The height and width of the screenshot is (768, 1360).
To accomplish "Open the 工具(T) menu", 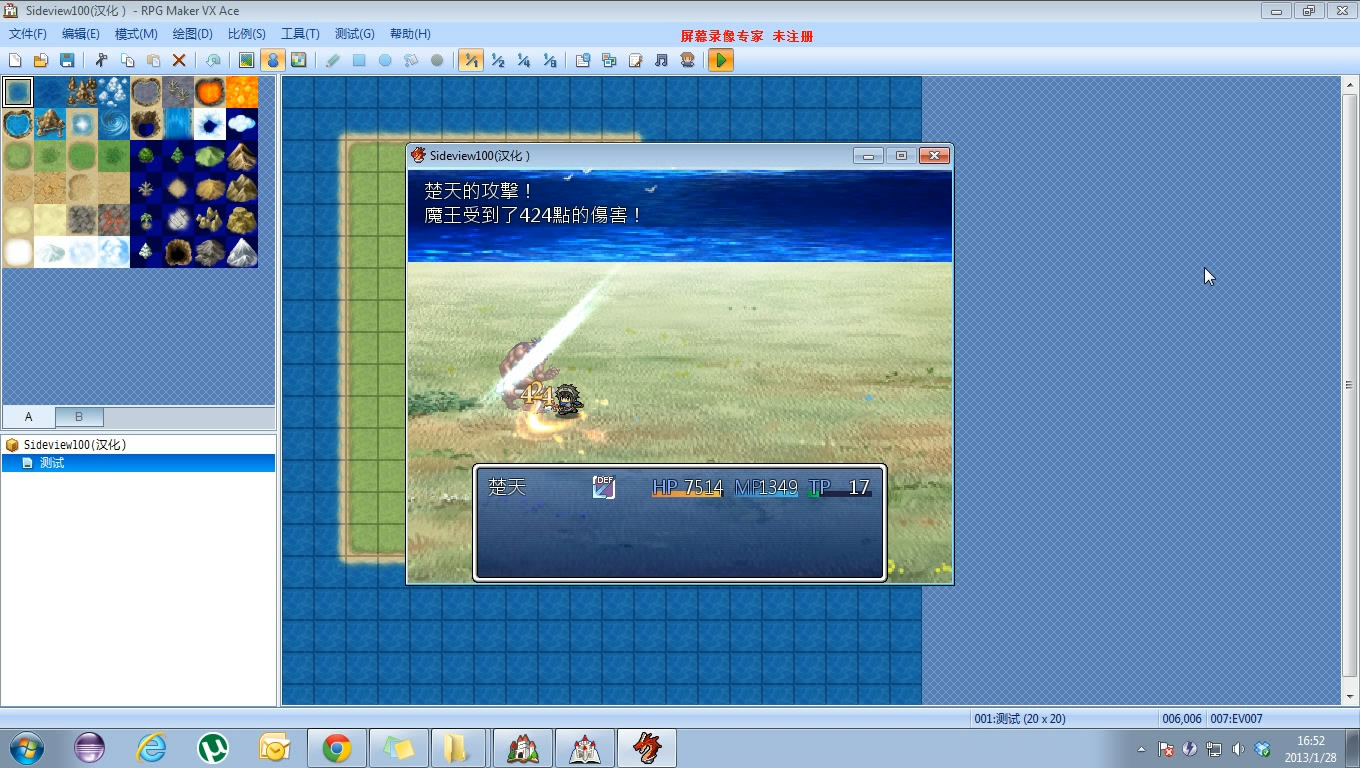I will coord(300,34).
